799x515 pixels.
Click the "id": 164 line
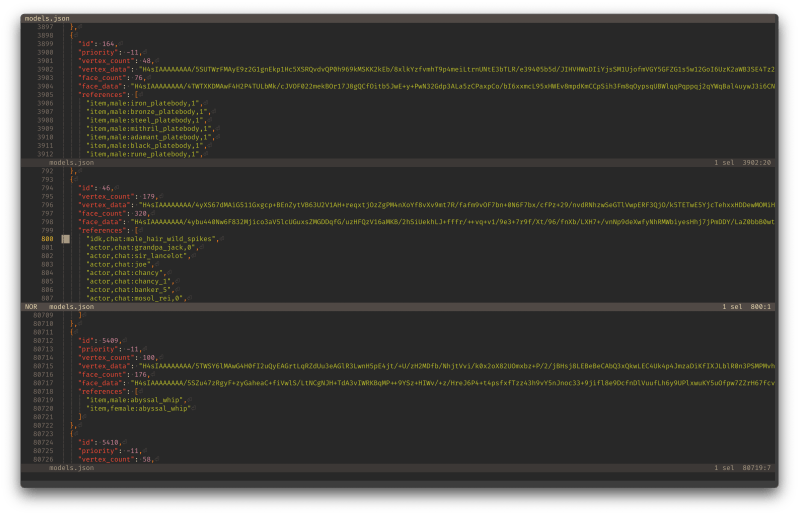pos(98,44)
